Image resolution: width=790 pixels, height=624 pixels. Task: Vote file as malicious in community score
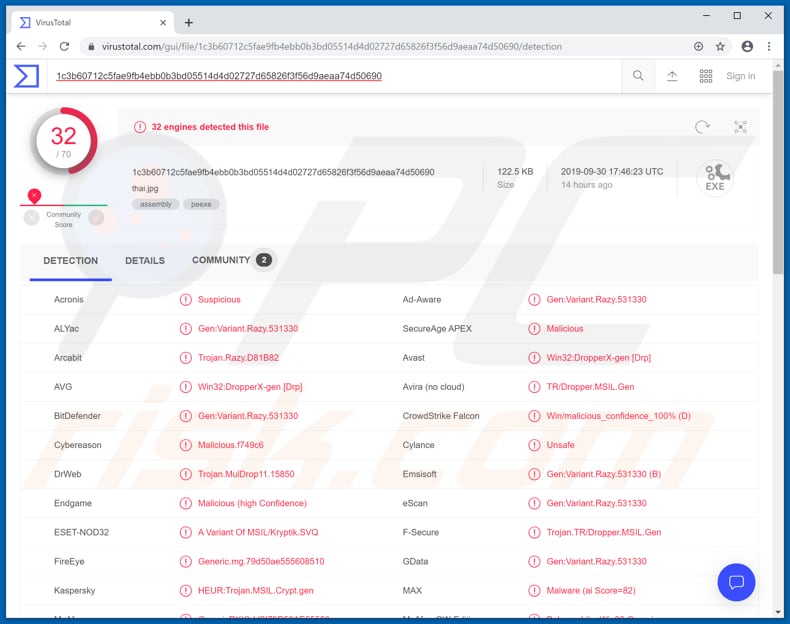pyautogui.click(x=31, y=218)
